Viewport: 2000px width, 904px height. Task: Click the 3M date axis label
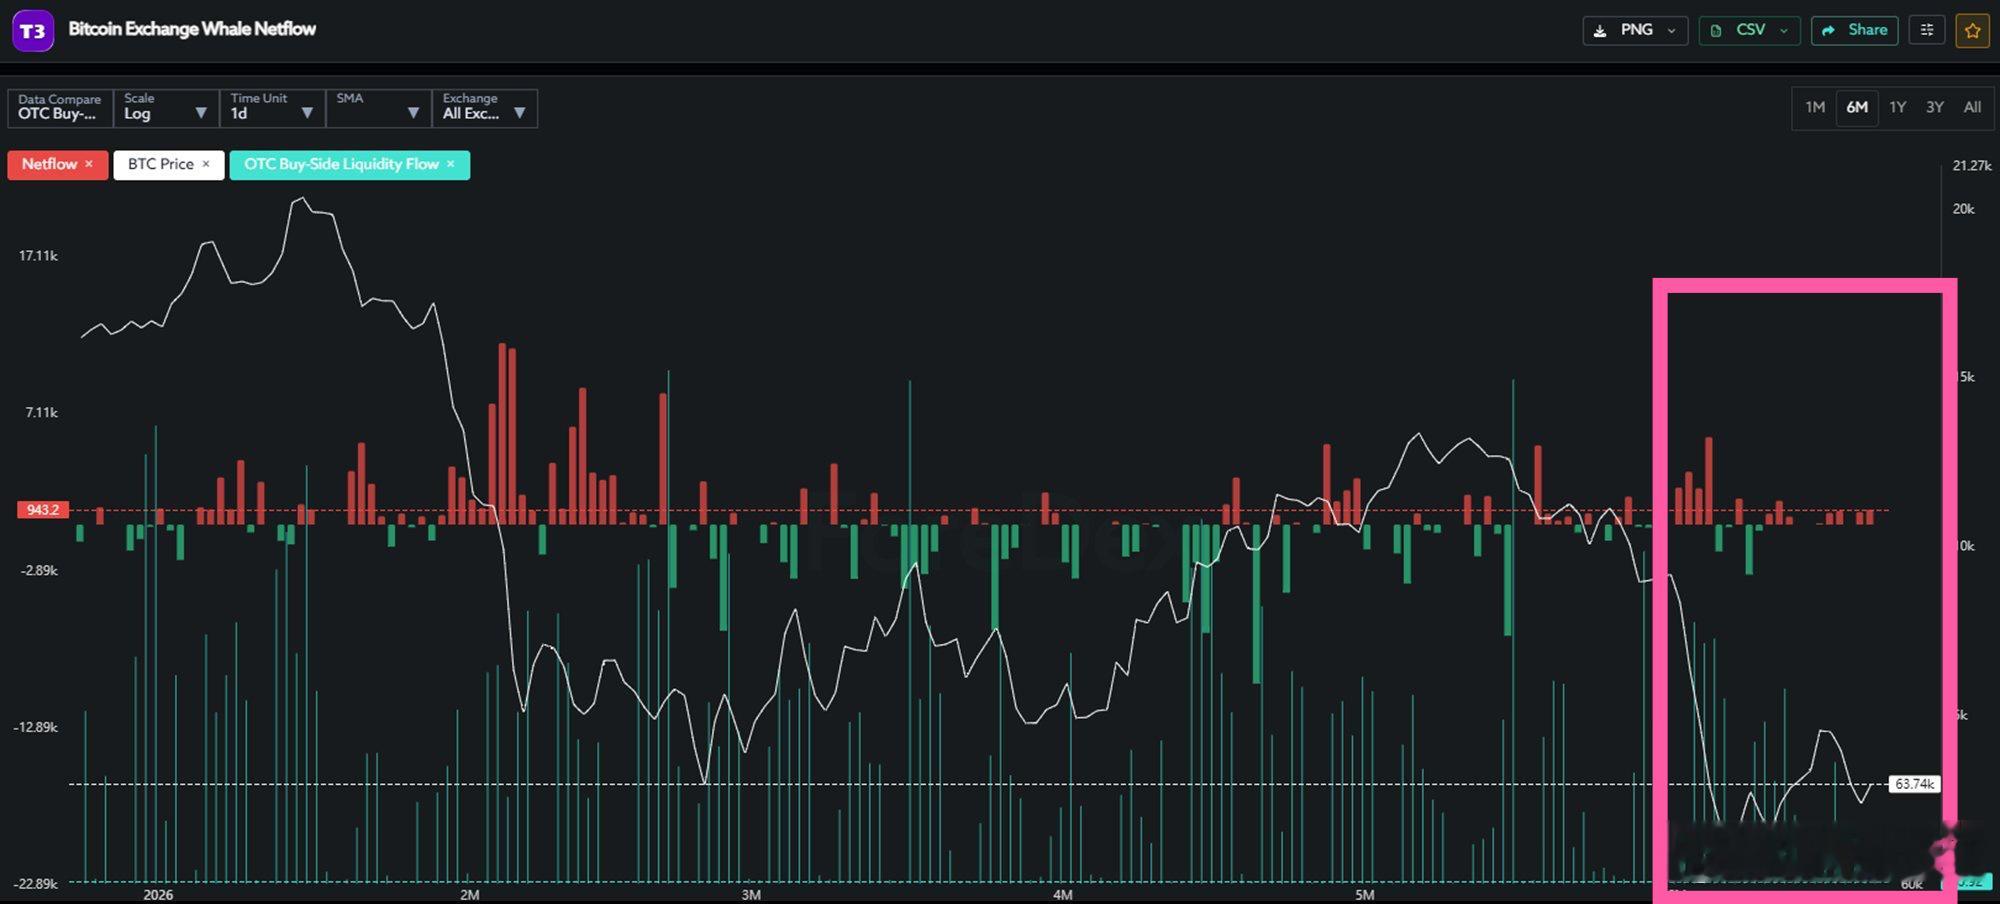tap(751, 895)
